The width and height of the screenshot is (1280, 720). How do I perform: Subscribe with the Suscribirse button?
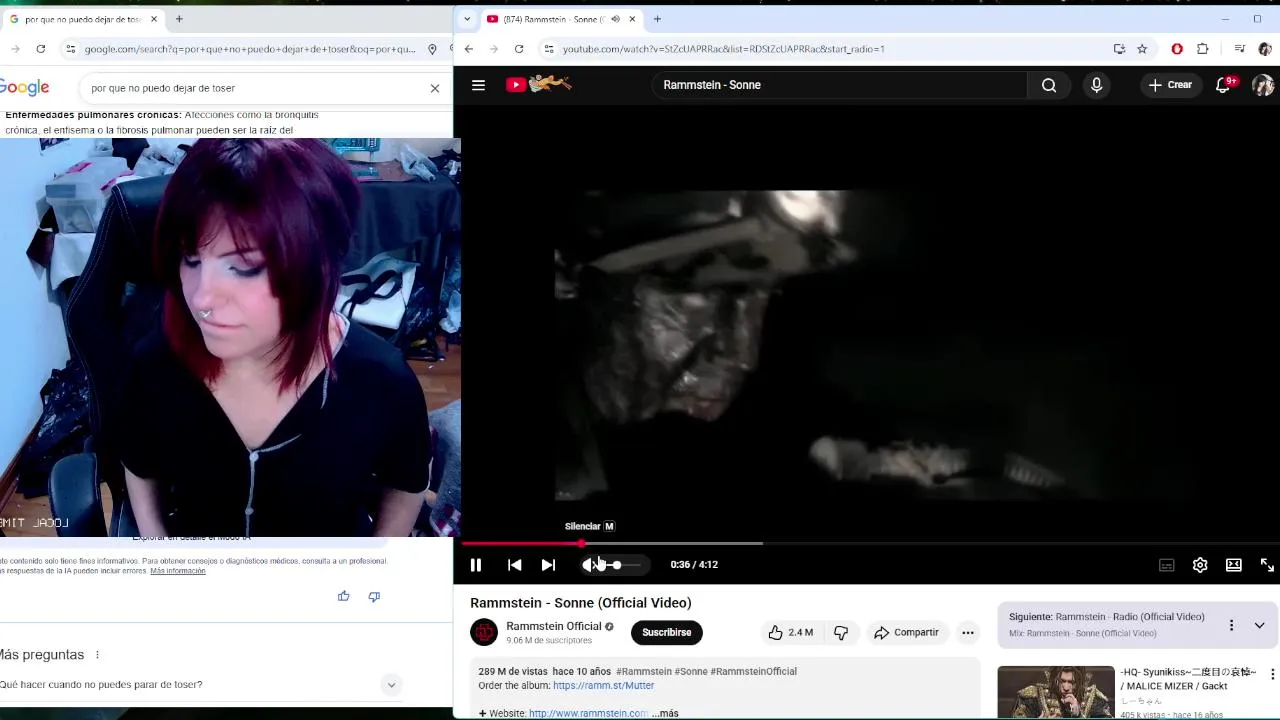[667, 632]
